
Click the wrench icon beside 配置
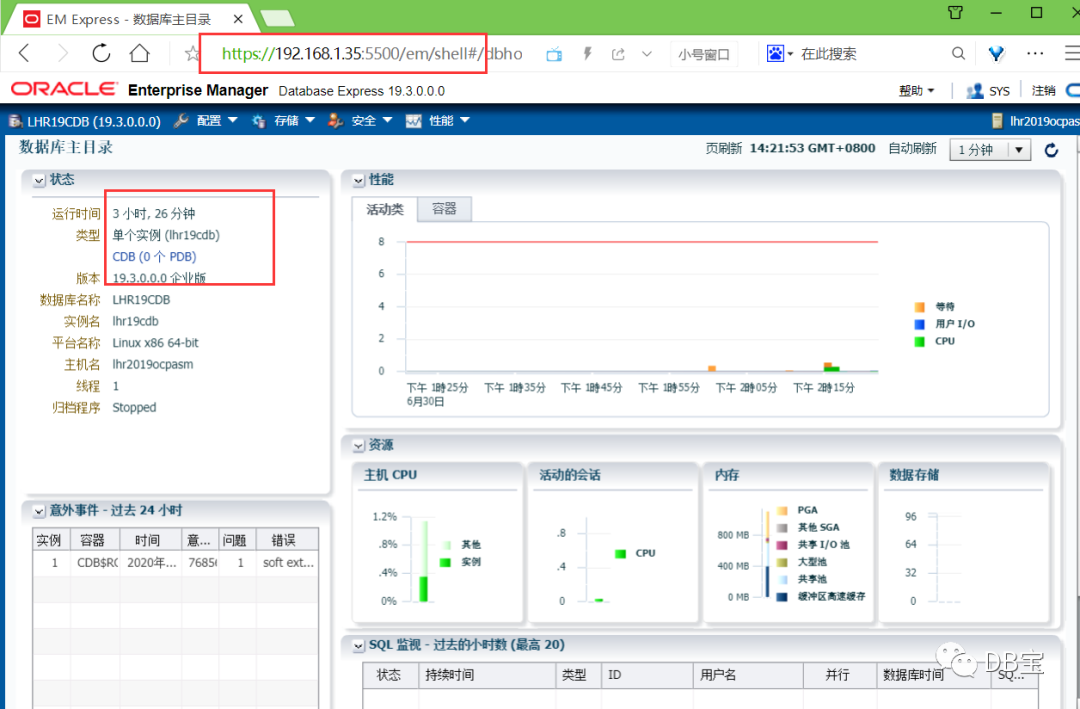[181, 121]
